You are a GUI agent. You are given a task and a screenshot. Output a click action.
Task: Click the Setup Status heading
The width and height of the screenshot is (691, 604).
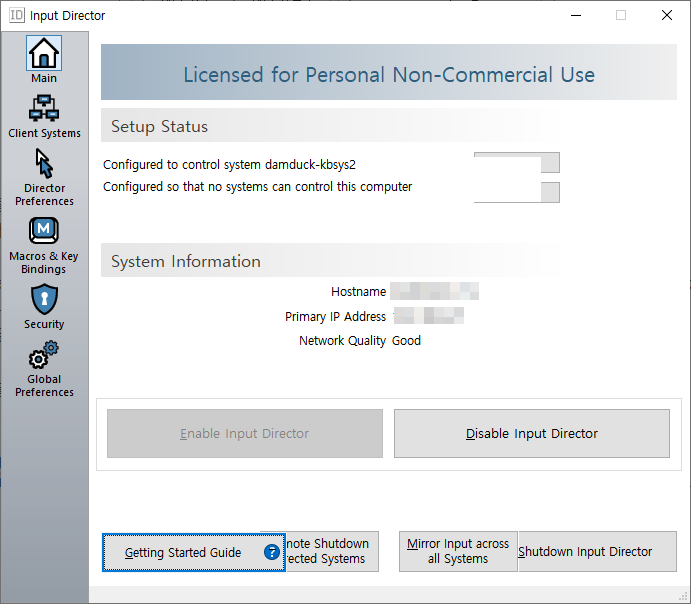(x=159, y=126)
